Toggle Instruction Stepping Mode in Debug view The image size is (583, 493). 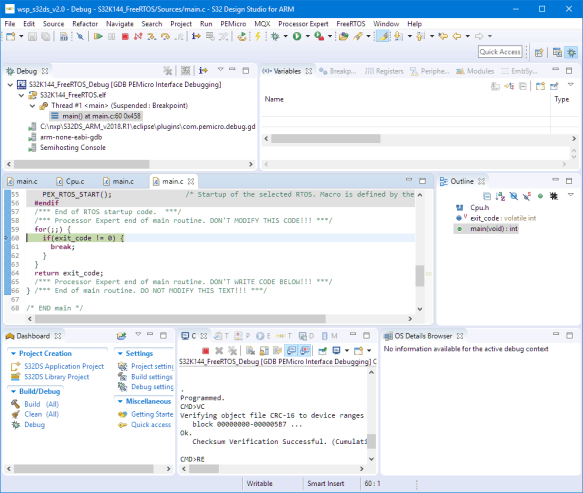click(203, 70)
